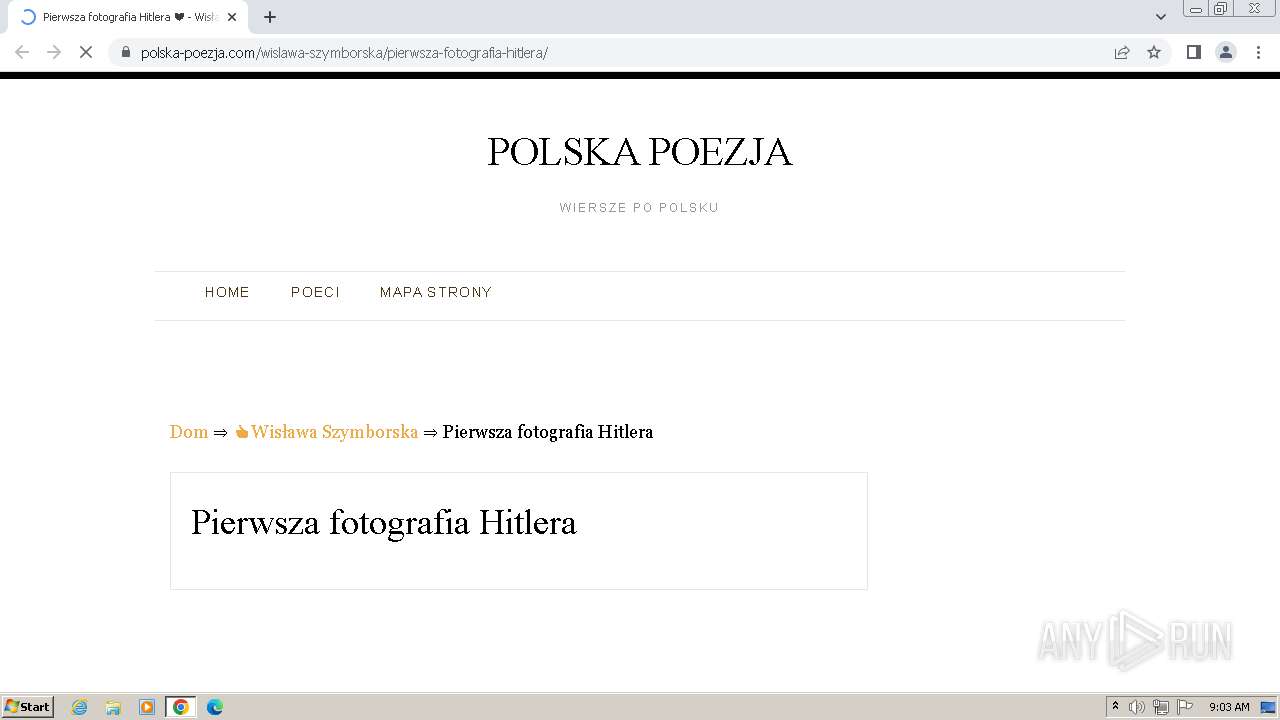
Task: Click the 9:03 AM clock
Action: pos(1229,707)
